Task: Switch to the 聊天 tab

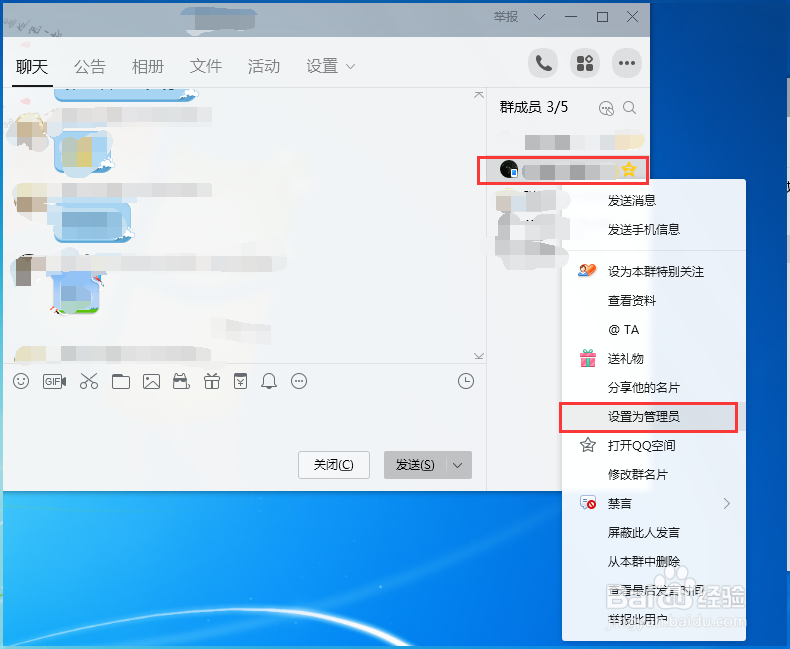Action: tap(32, 66)
